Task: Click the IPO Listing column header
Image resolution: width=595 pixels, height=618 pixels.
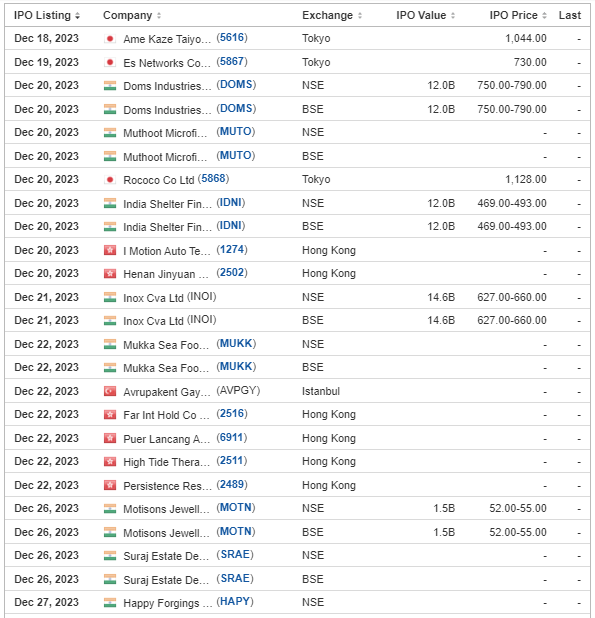Action: click(42, 15)
